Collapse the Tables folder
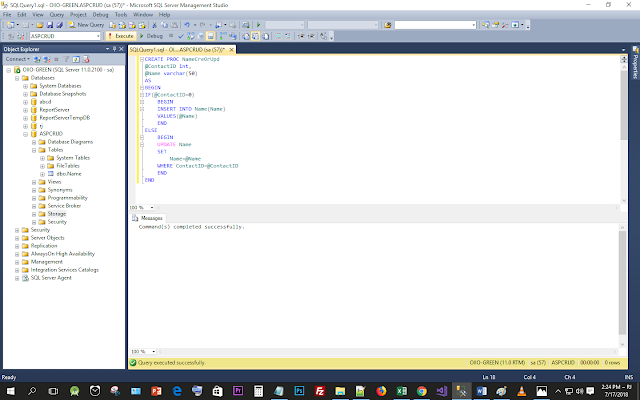Image resolution: width=640 pixels, height=400 pixels. pos(34,150)
